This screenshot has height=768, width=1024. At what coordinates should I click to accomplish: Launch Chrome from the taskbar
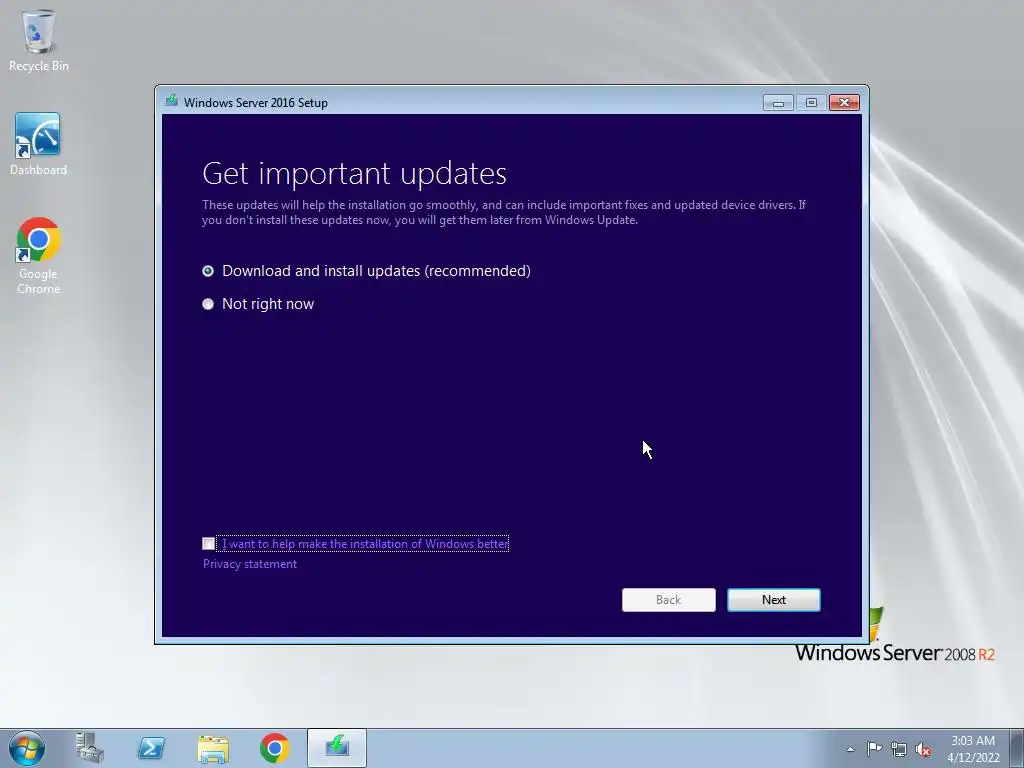275,748
